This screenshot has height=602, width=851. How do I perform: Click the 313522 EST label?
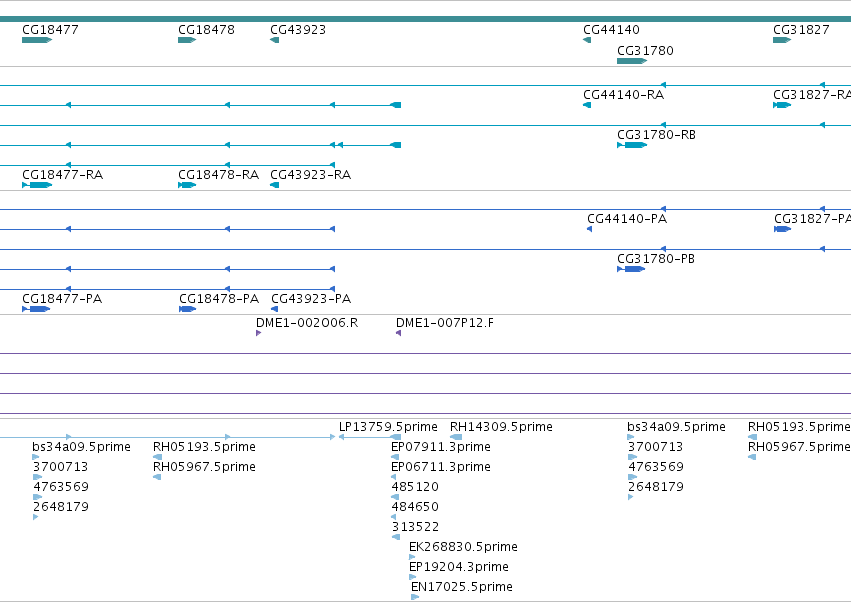(415, 527)
